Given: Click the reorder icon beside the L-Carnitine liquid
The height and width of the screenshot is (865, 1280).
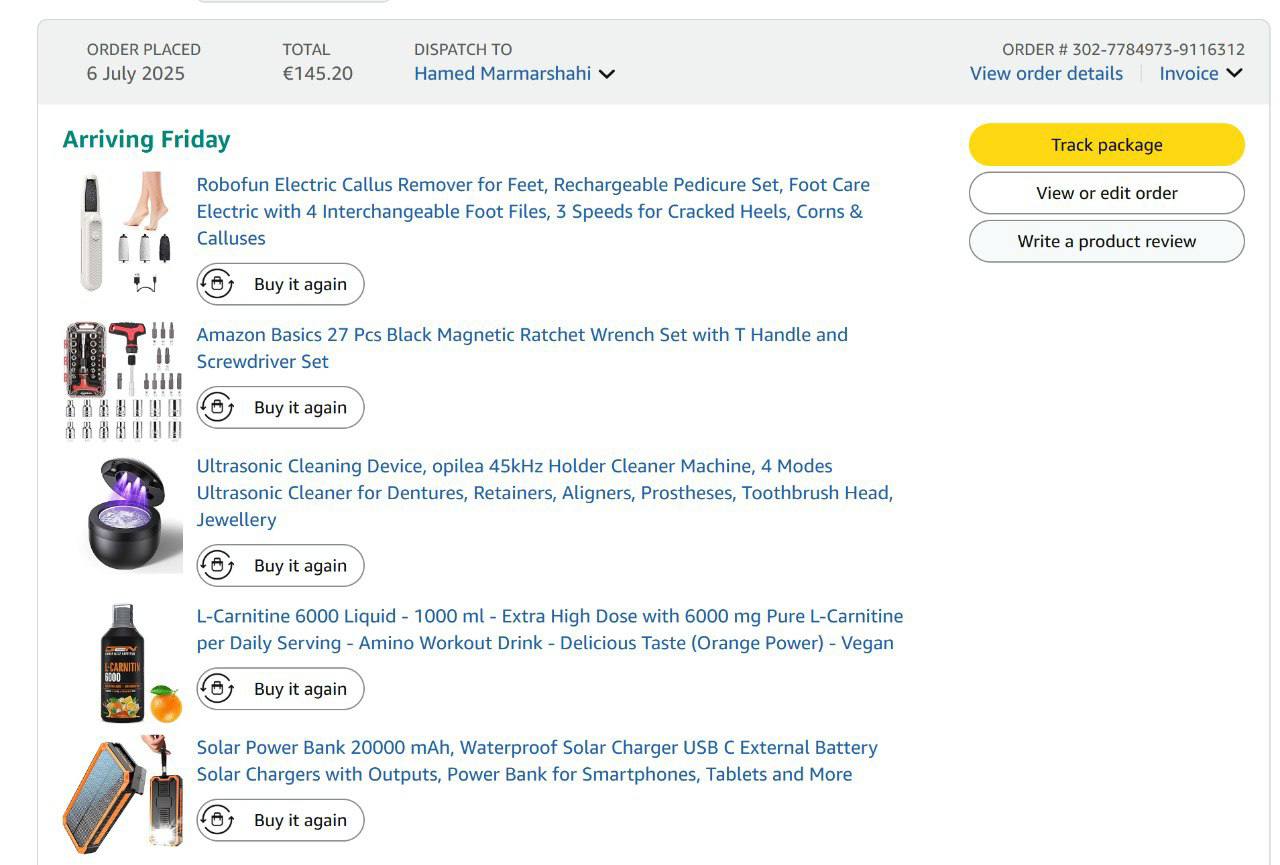Looking at the screenshot, I should coord(217,689).
